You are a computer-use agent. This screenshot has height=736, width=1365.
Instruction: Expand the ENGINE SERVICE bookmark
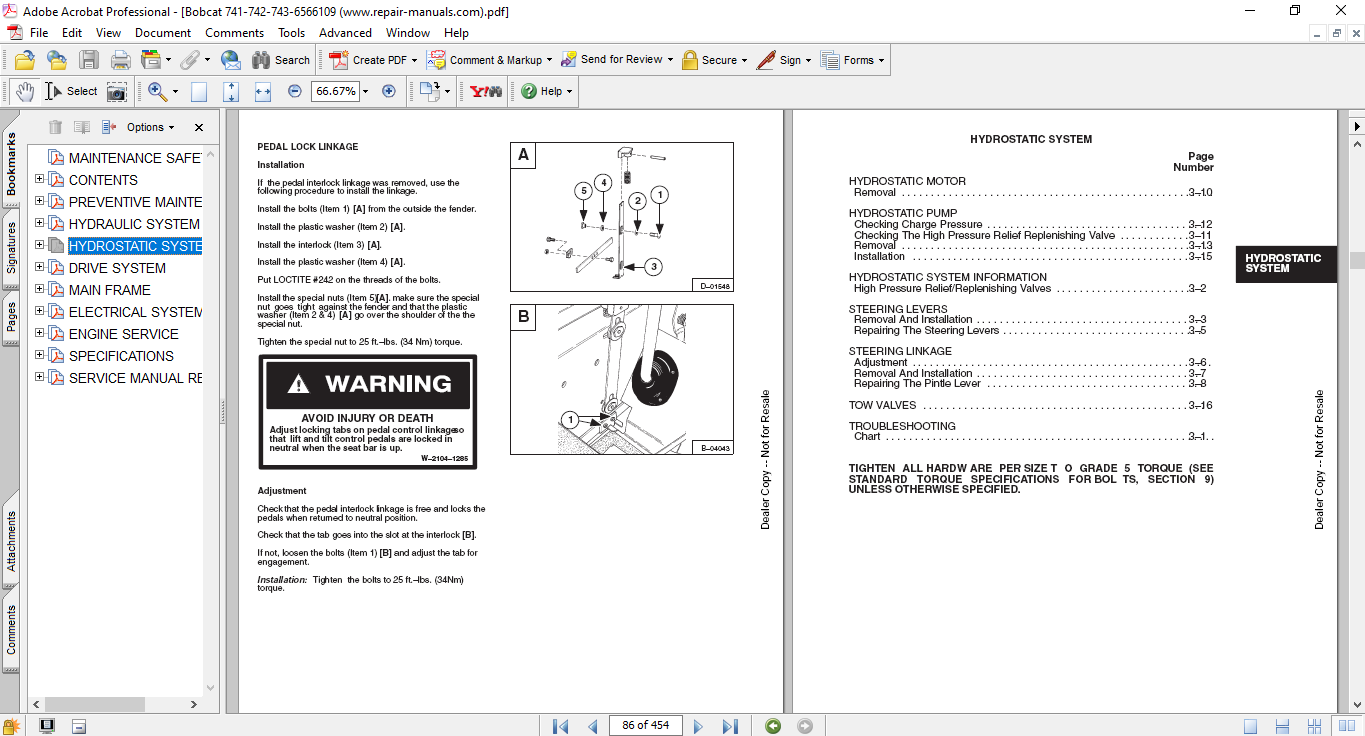click(40, 334)
